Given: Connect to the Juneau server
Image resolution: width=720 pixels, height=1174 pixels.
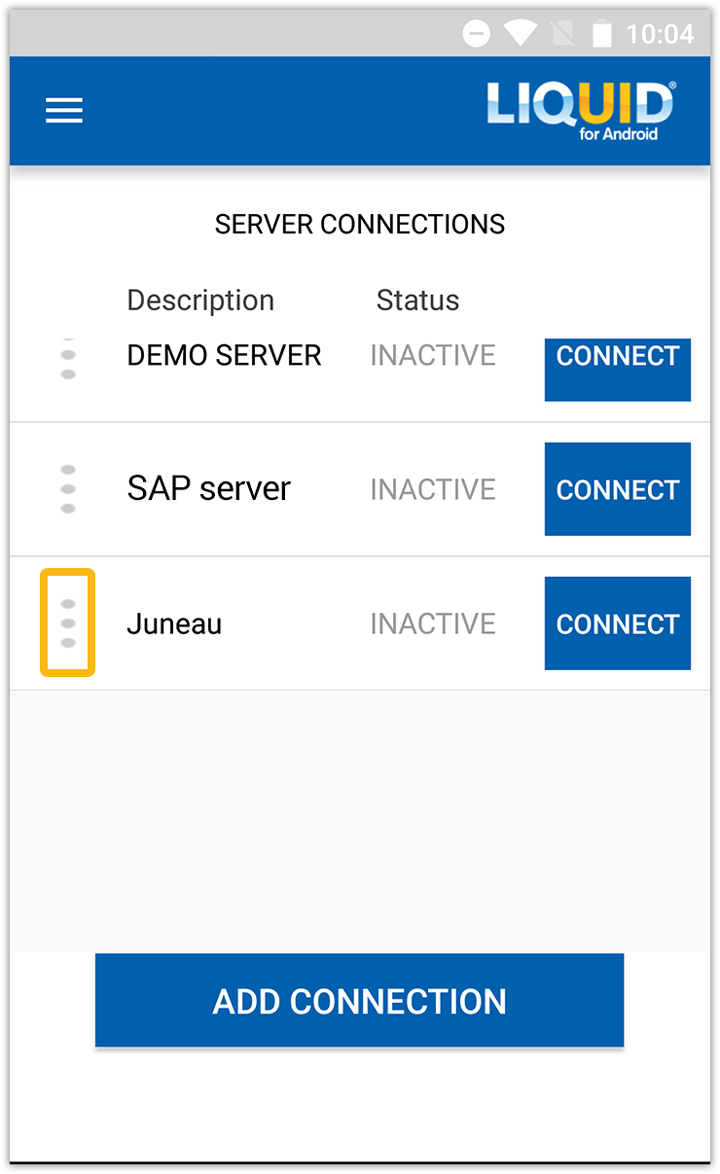Looking at the screenshot, I should pos(617,623).
